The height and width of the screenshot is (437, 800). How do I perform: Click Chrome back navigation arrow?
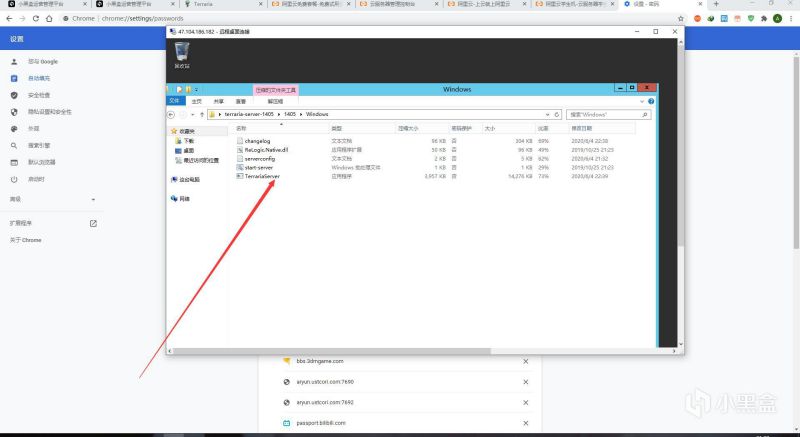9,18
